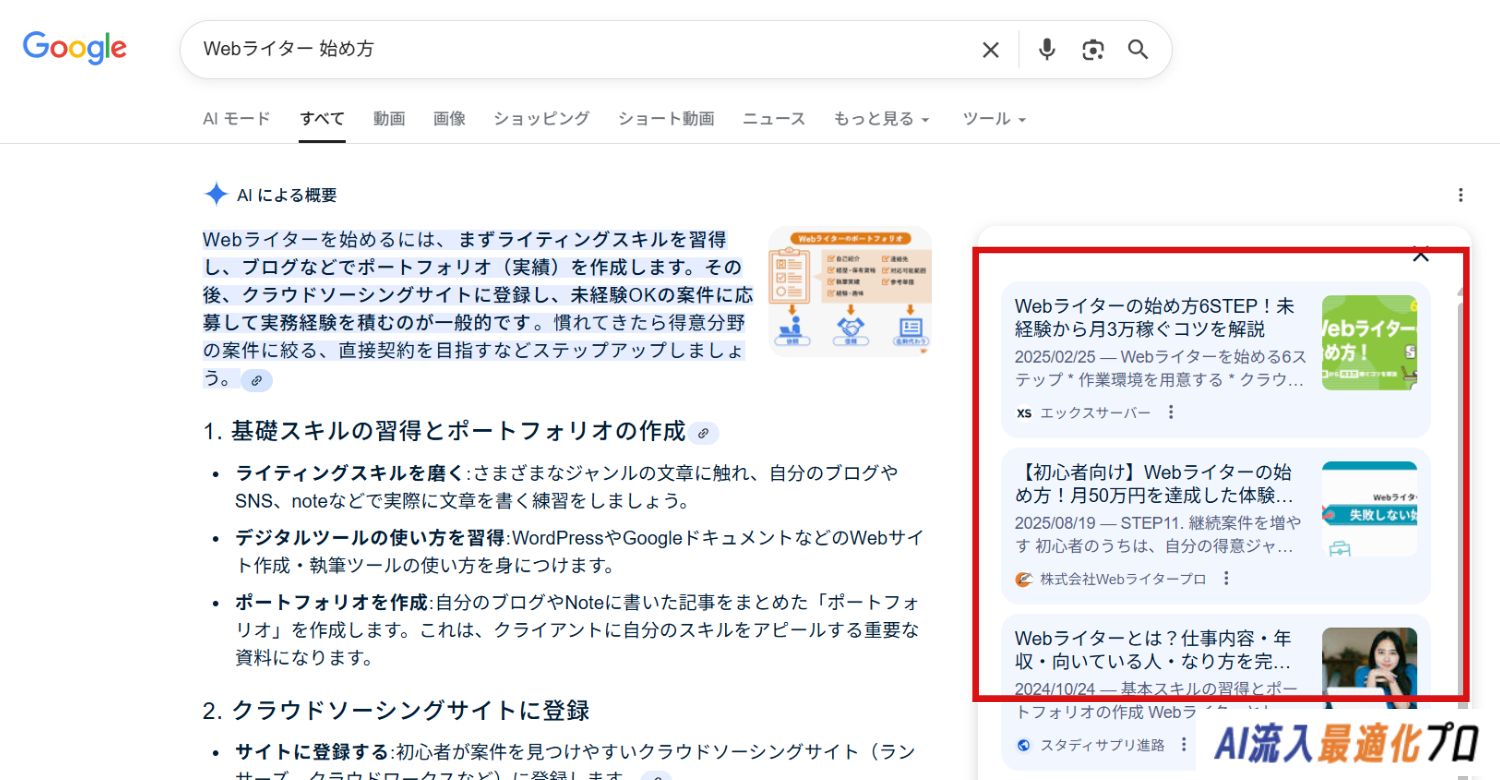
Task: Switch to the AI モード tab
Action: (236, 119)
